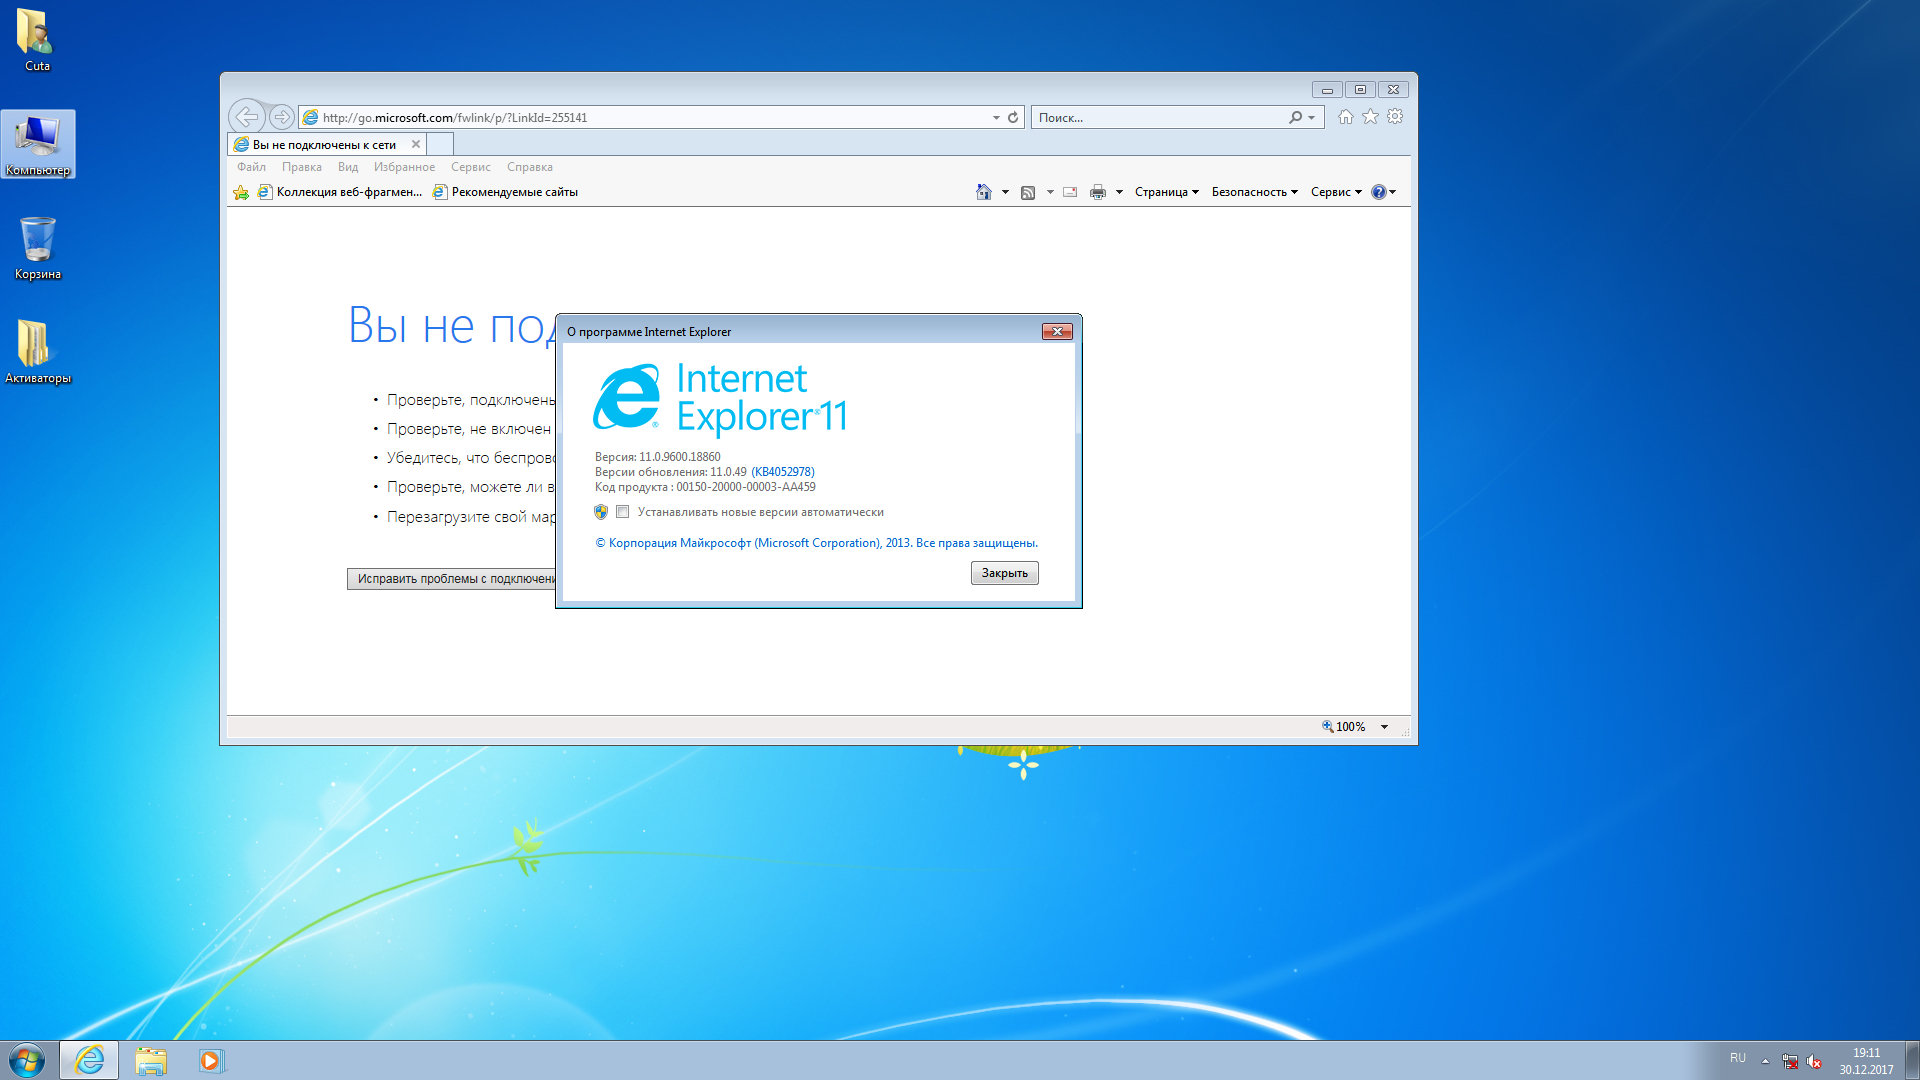Select the 'Вы не подключены к сети' tab
Viewport: 1920px width, 1080px height.
click(324, 144)
